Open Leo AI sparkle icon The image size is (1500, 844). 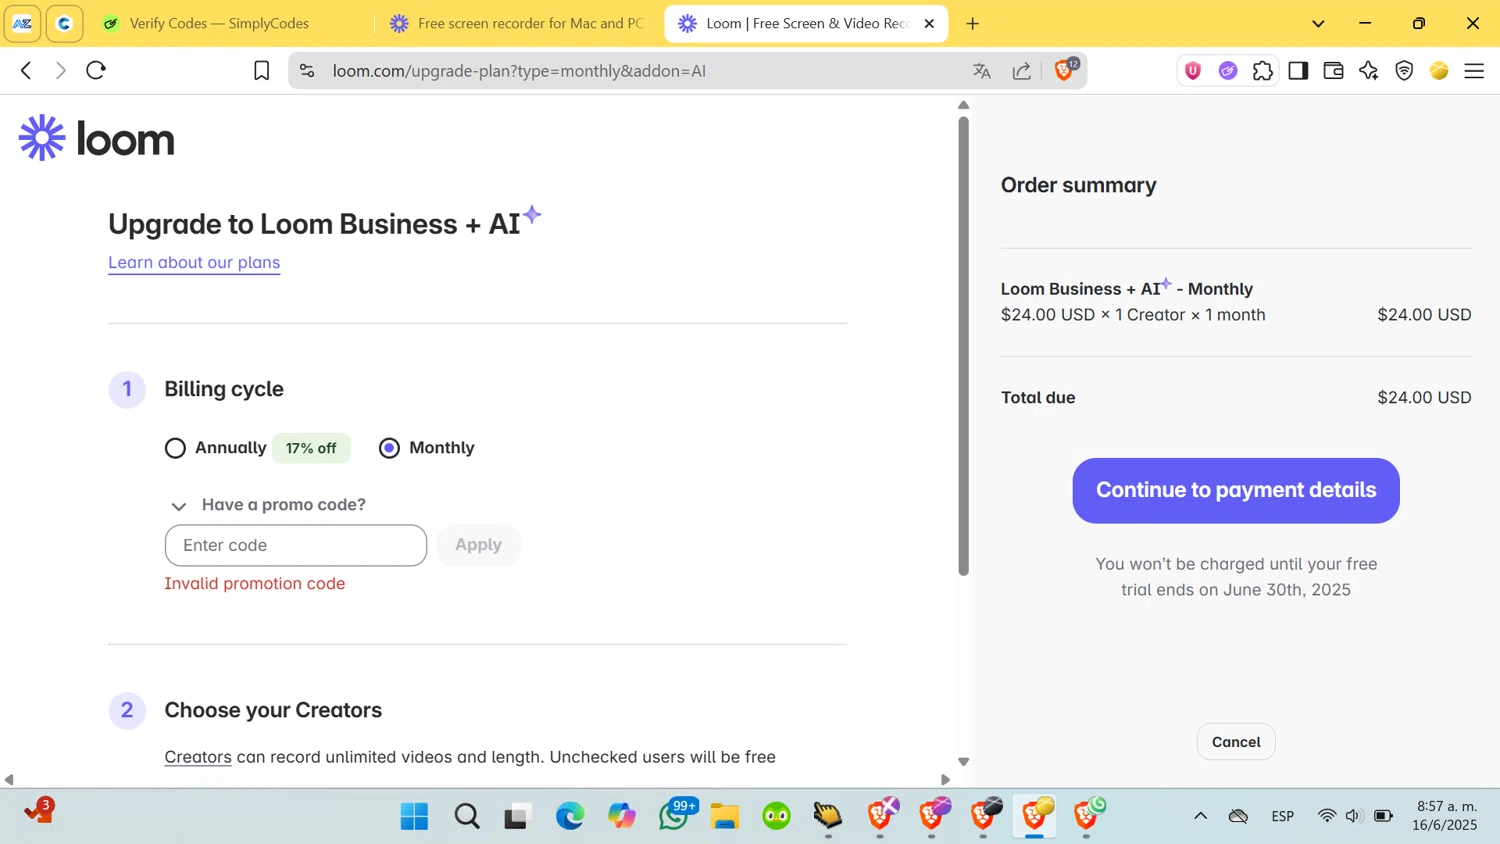click(x=1369, y=71)
